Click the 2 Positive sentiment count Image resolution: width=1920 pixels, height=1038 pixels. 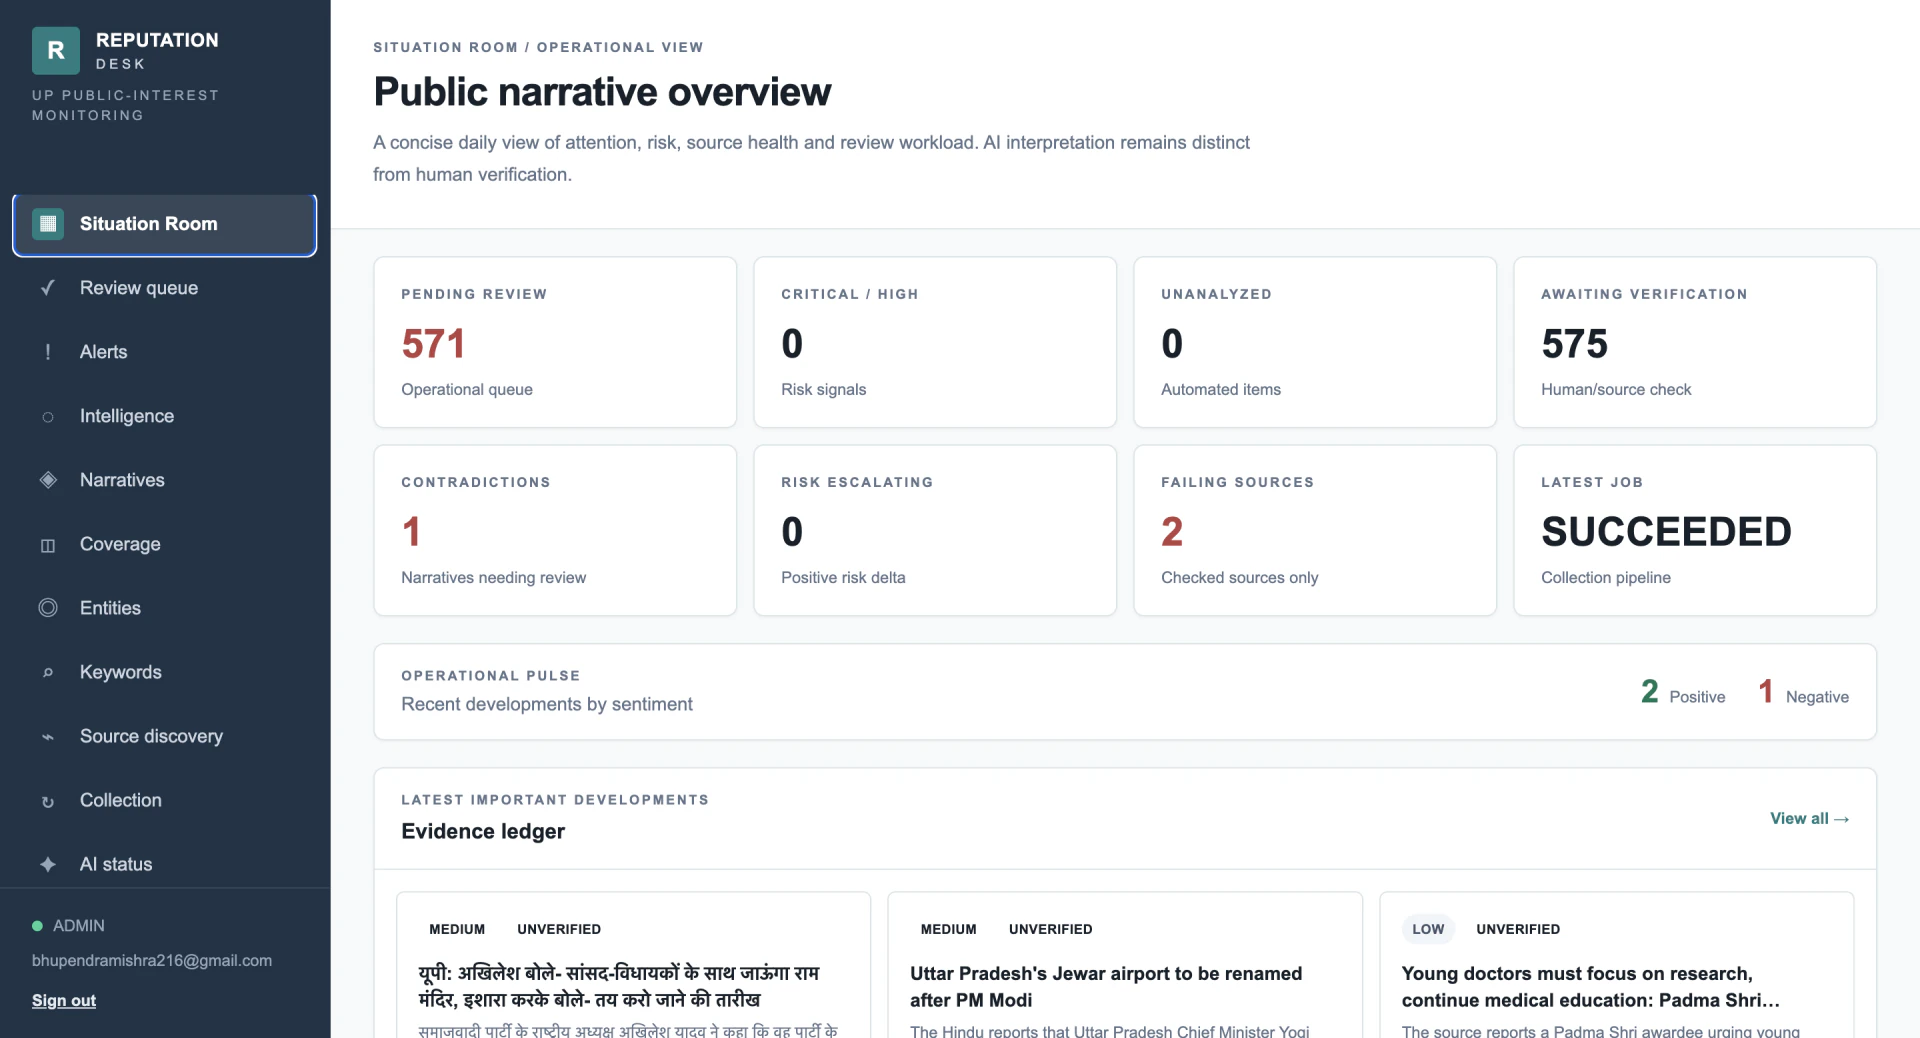(x=1683, y=692)
